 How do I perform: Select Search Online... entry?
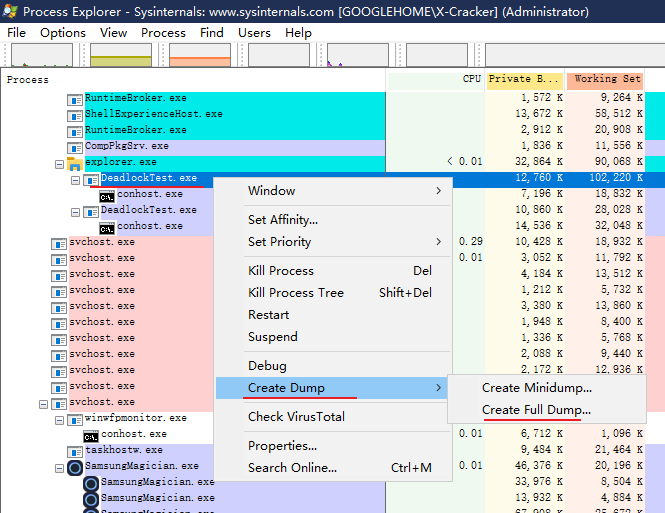[333, 468]
